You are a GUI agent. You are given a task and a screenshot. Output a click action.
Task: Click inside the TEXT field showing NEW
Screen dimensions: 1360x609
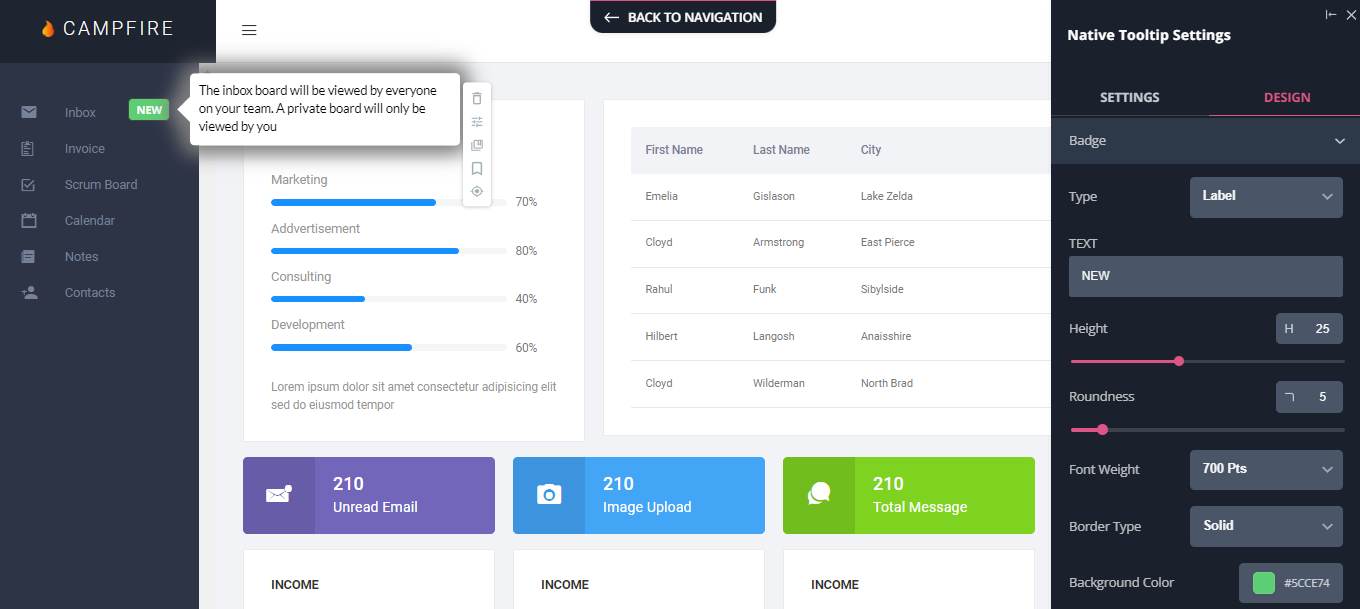(1205, 276)
